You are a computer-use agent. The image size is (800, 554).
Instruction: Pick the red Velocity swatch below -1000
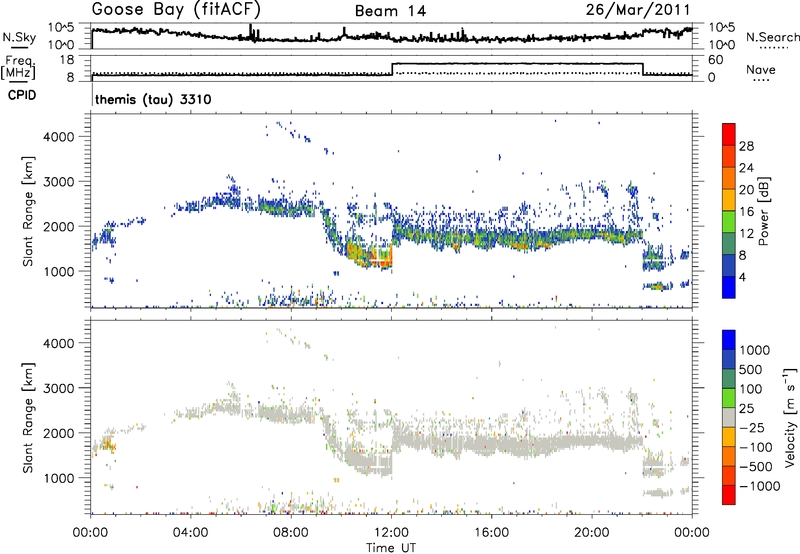tap(729, 495)
